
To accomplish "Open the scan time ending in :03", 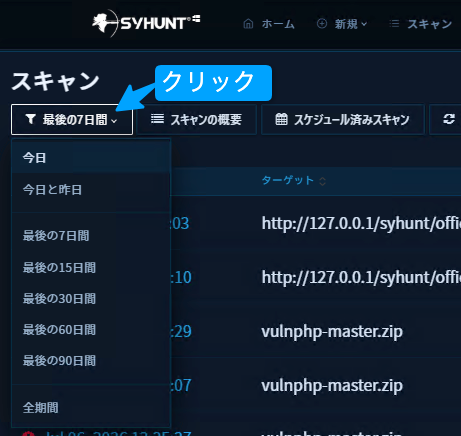I will [180, 223].
